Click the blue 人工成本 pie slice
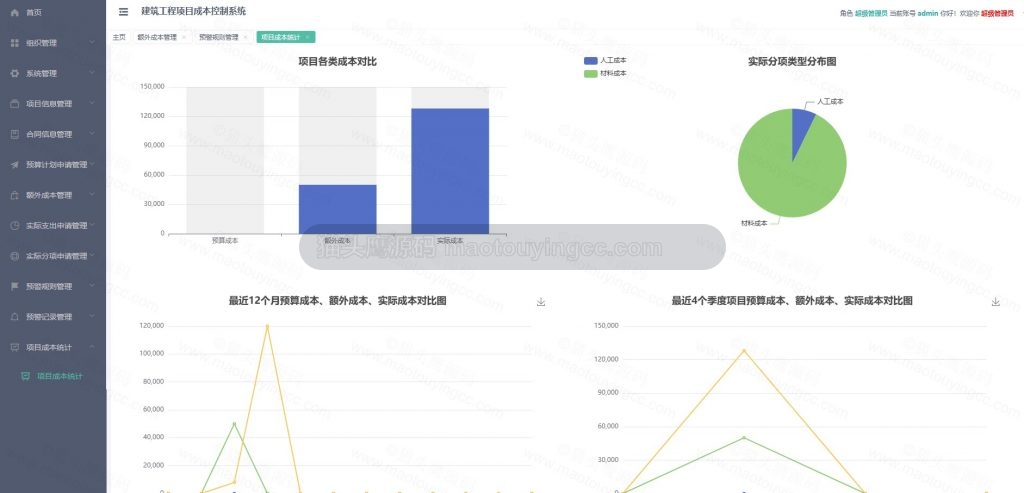The height and width of the screenshot is (493, 1024). pos(801,127)
